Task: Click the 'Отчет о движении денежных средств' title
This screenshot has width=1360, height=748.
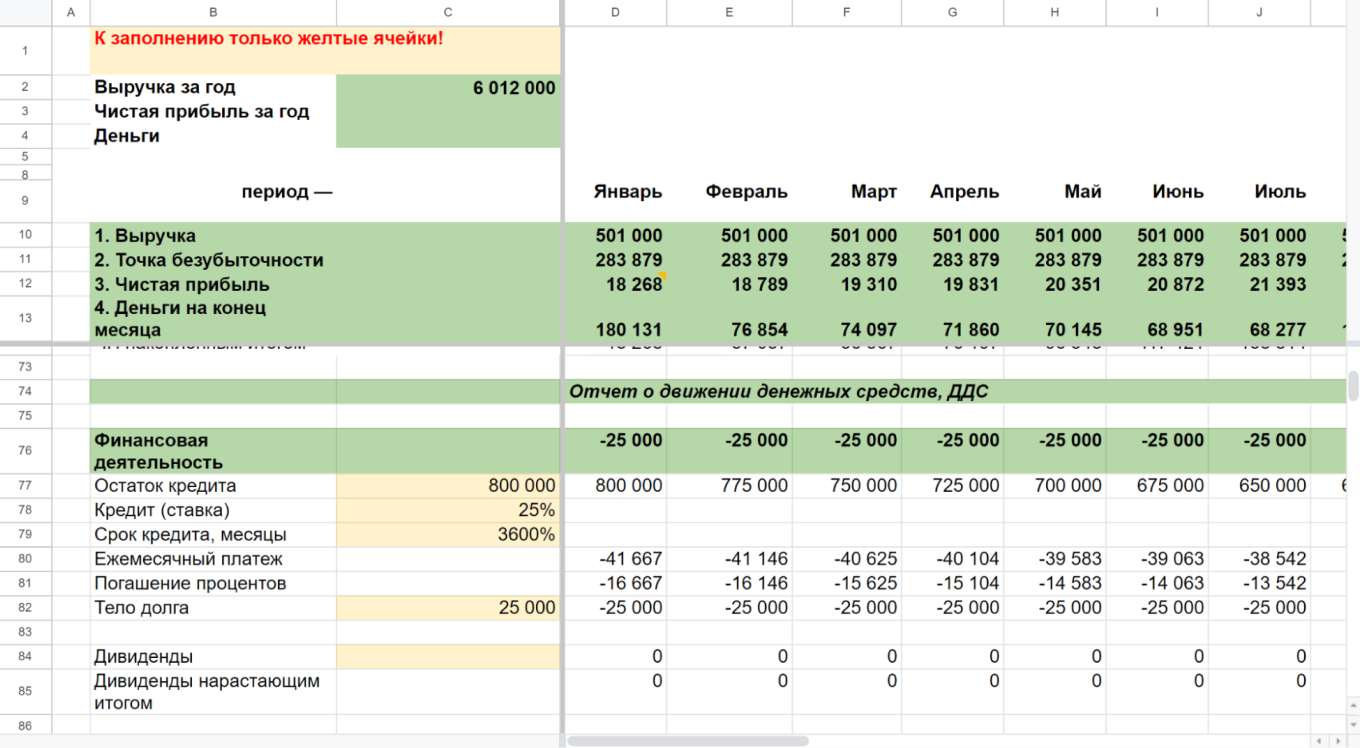Action: pyautogui.click(x=778, y=391)
